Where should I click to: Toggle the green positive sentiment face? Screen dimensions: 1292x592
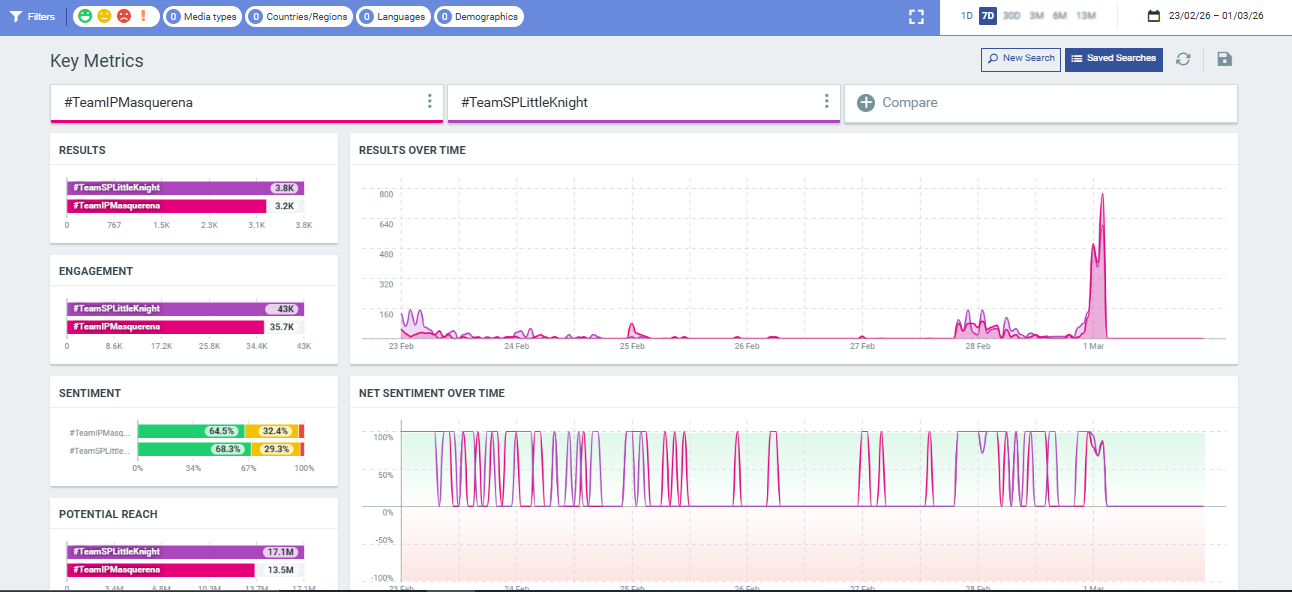pyautogui.click(x=86, y=17)
